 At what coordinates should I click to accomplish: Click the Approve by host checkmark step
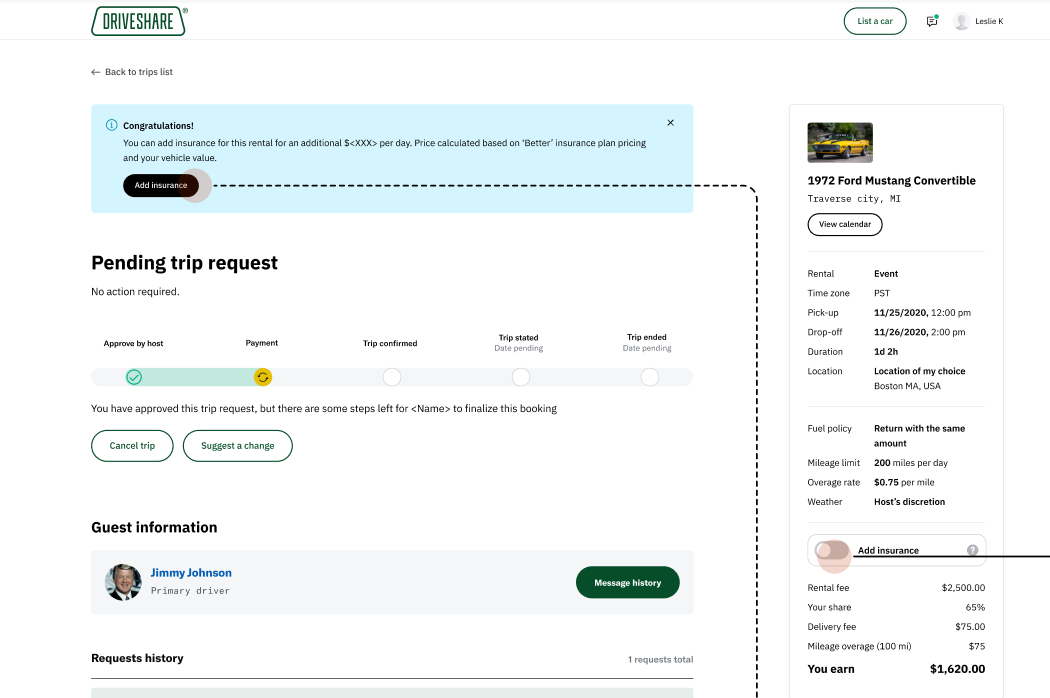coord(134,377)
